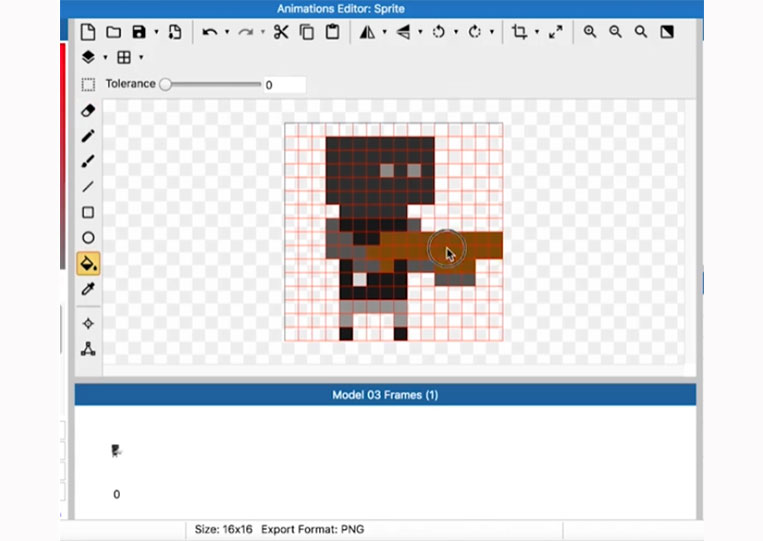Open the redo history dropdown arrow
The height and width of the screenshot is (541, 763).
pos(263,32)
